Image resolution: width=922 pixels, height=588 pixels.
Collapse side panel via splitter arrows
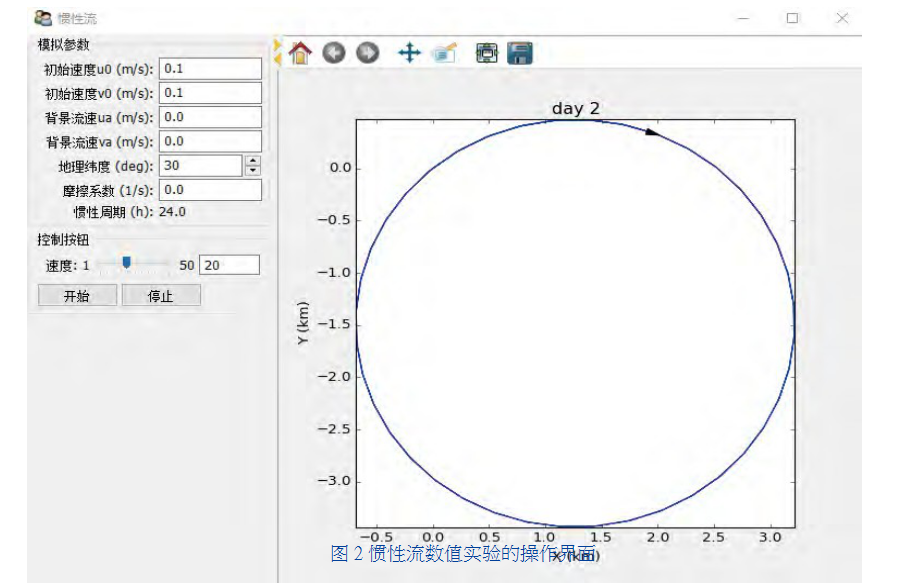277,52
